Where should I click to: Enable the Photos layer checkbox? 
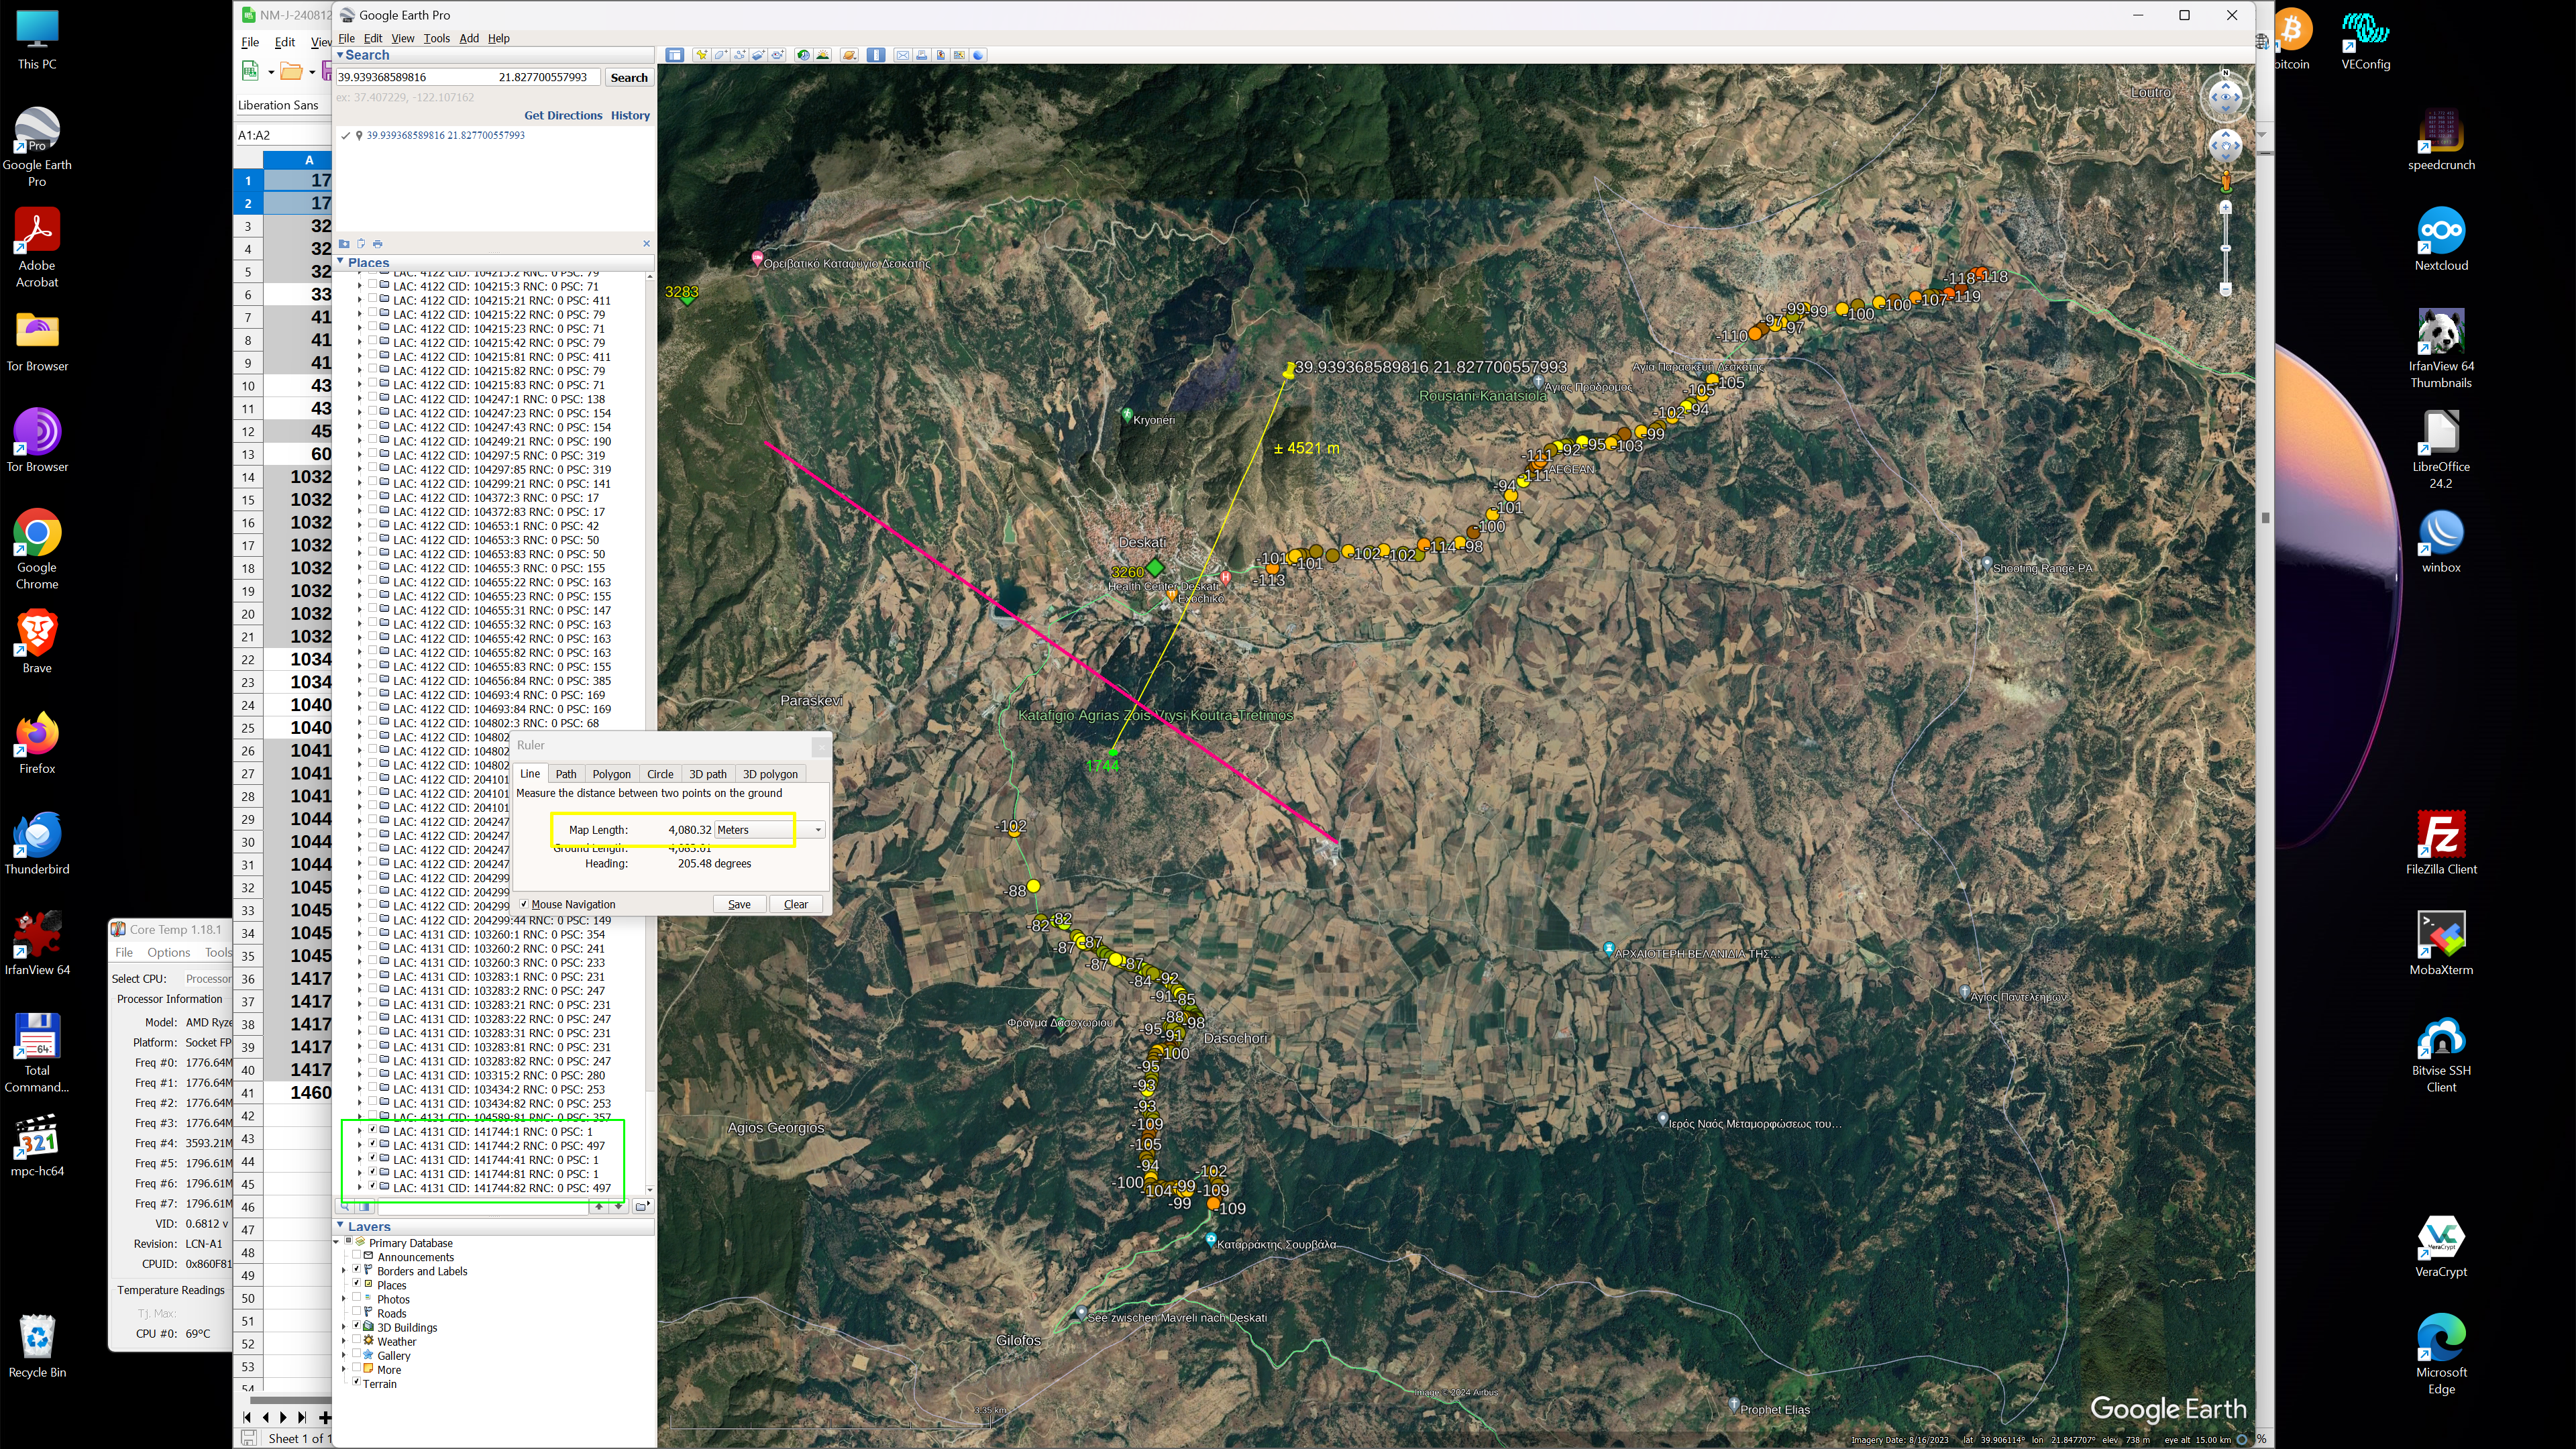(357, 1297)
